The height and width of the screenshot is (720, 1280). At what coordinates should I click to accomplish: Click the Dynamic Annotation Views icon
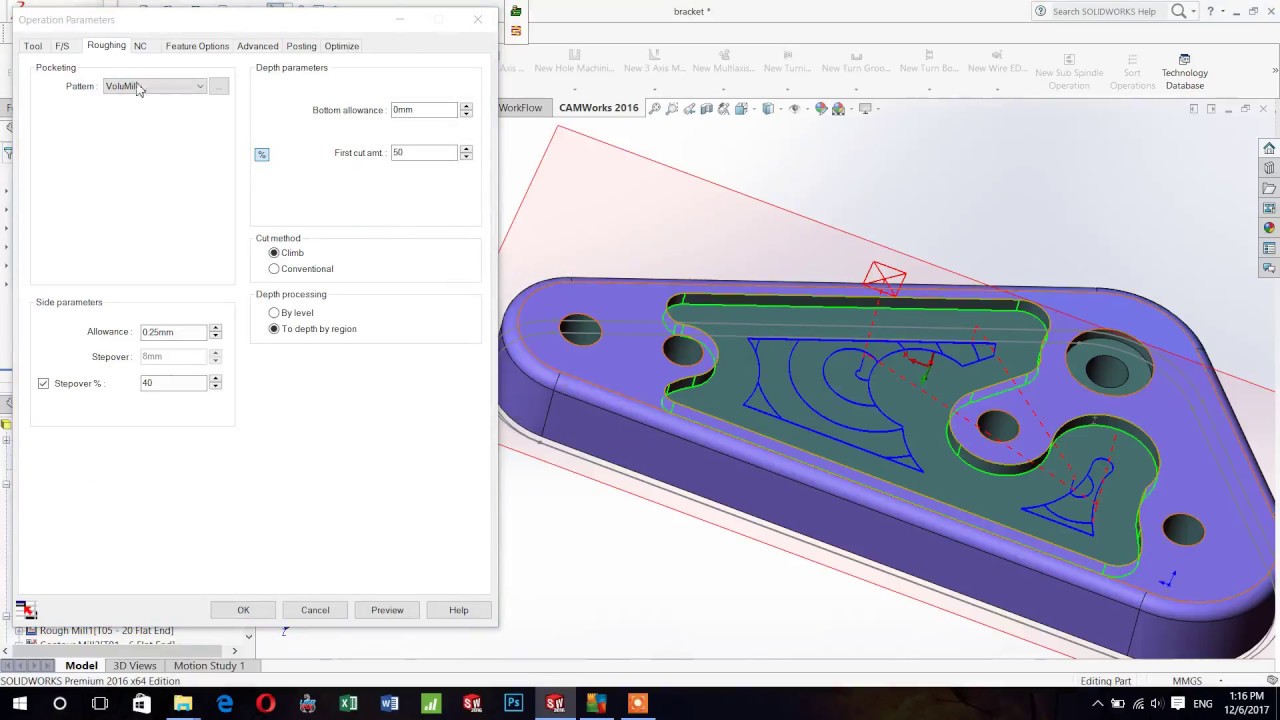[723, 108]
